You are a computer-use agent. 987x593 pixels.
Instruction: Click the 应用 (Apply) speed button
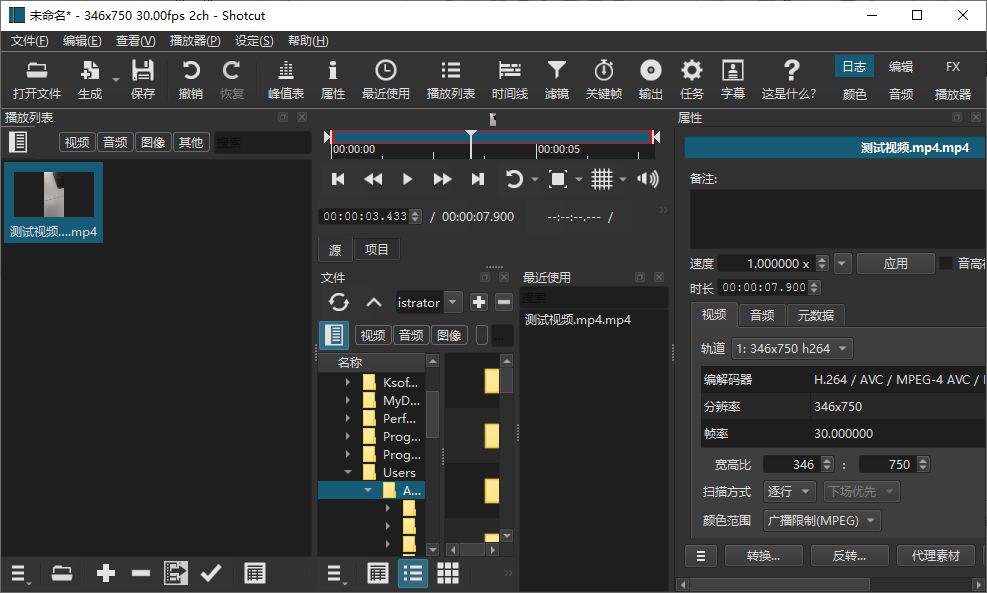click(x=895, y=263)
